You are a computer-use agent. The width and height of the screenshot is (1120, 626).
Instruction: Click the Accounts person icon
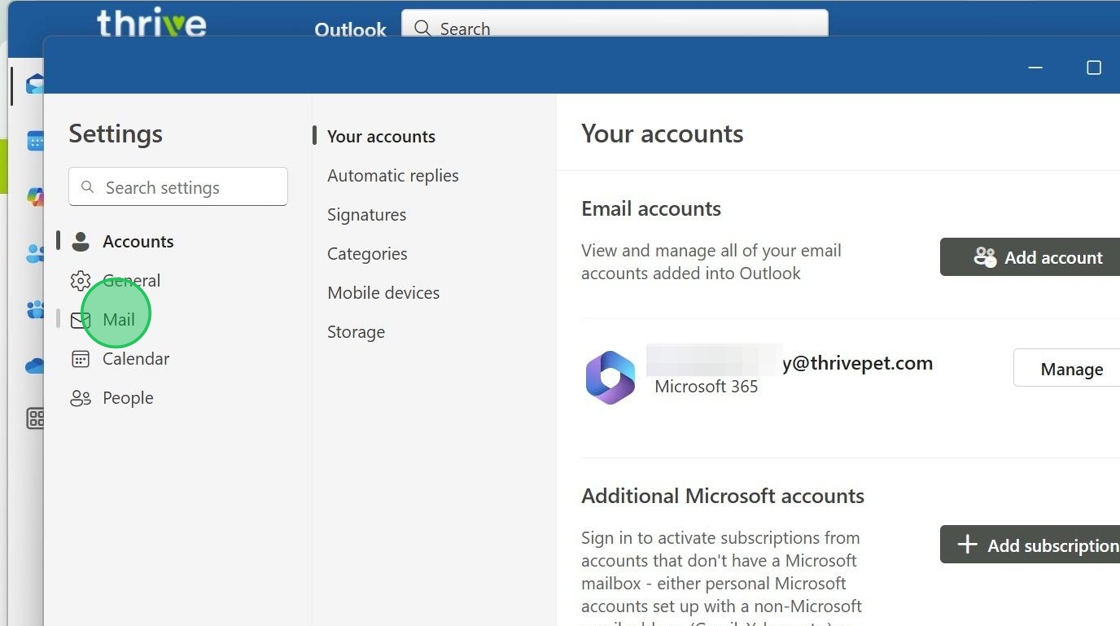click(x=81, y=242)
